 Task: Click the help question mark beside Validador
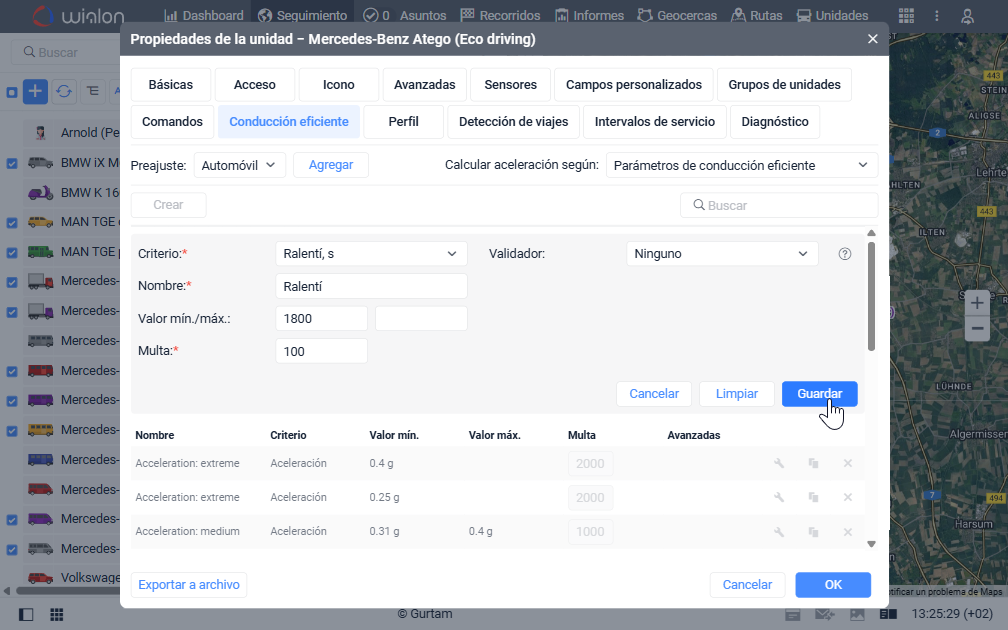tap(845, 254)
